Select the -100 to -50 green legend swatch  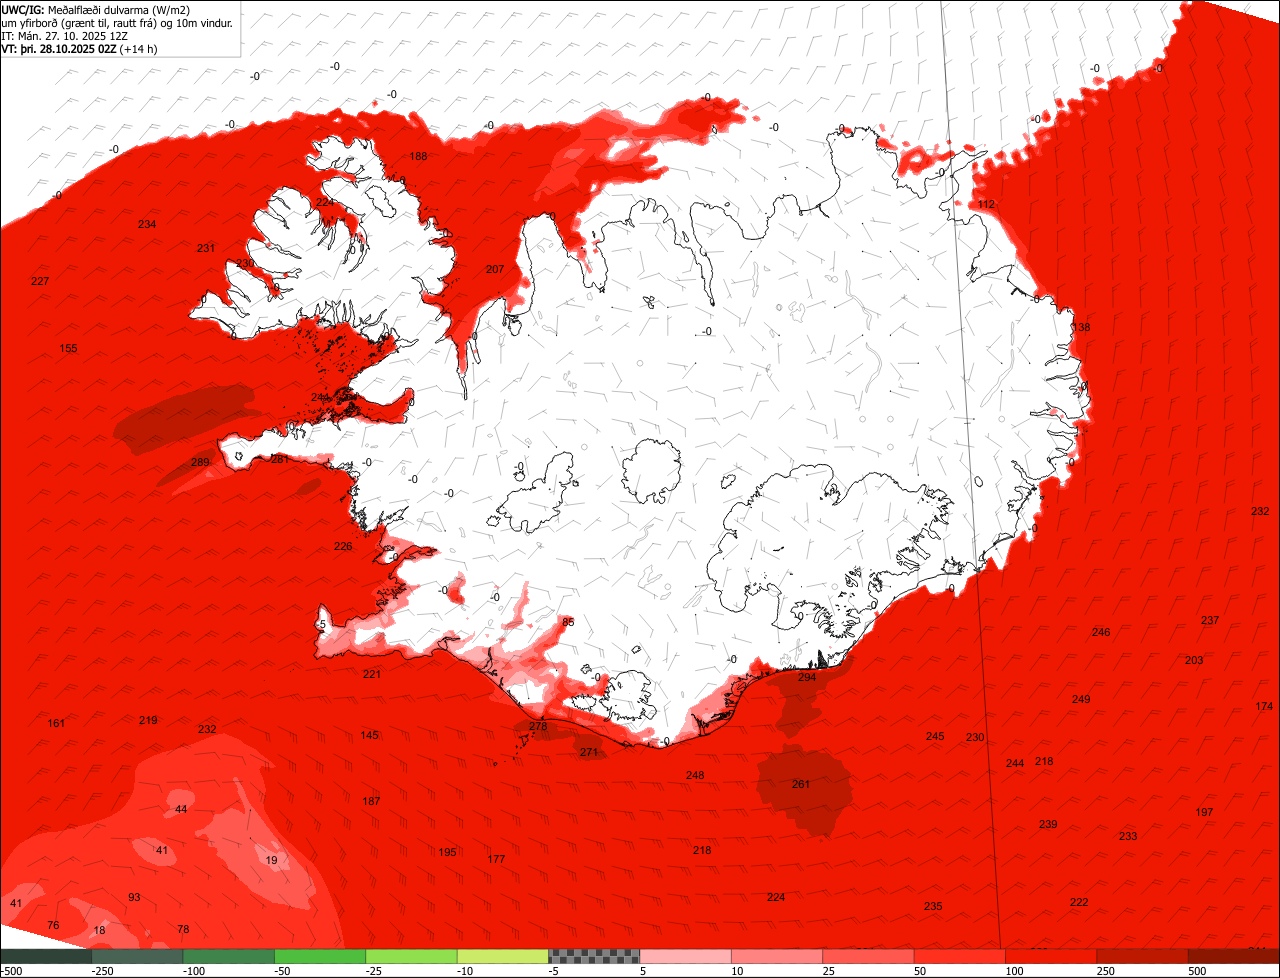tap(229, 956)
